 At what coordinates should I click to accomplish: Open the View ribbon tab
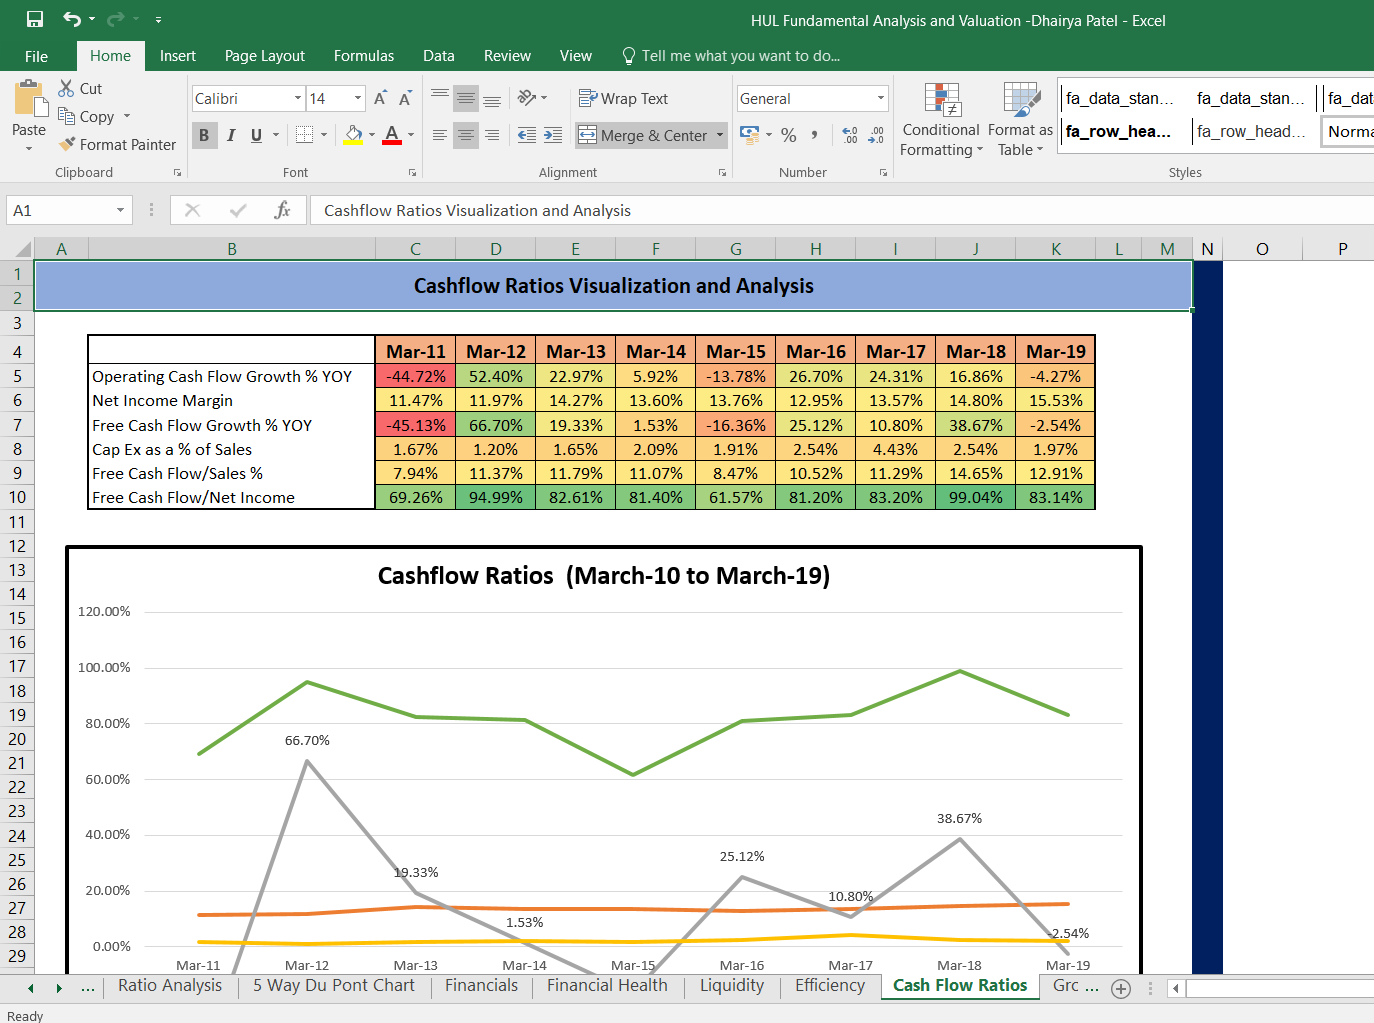576,56
